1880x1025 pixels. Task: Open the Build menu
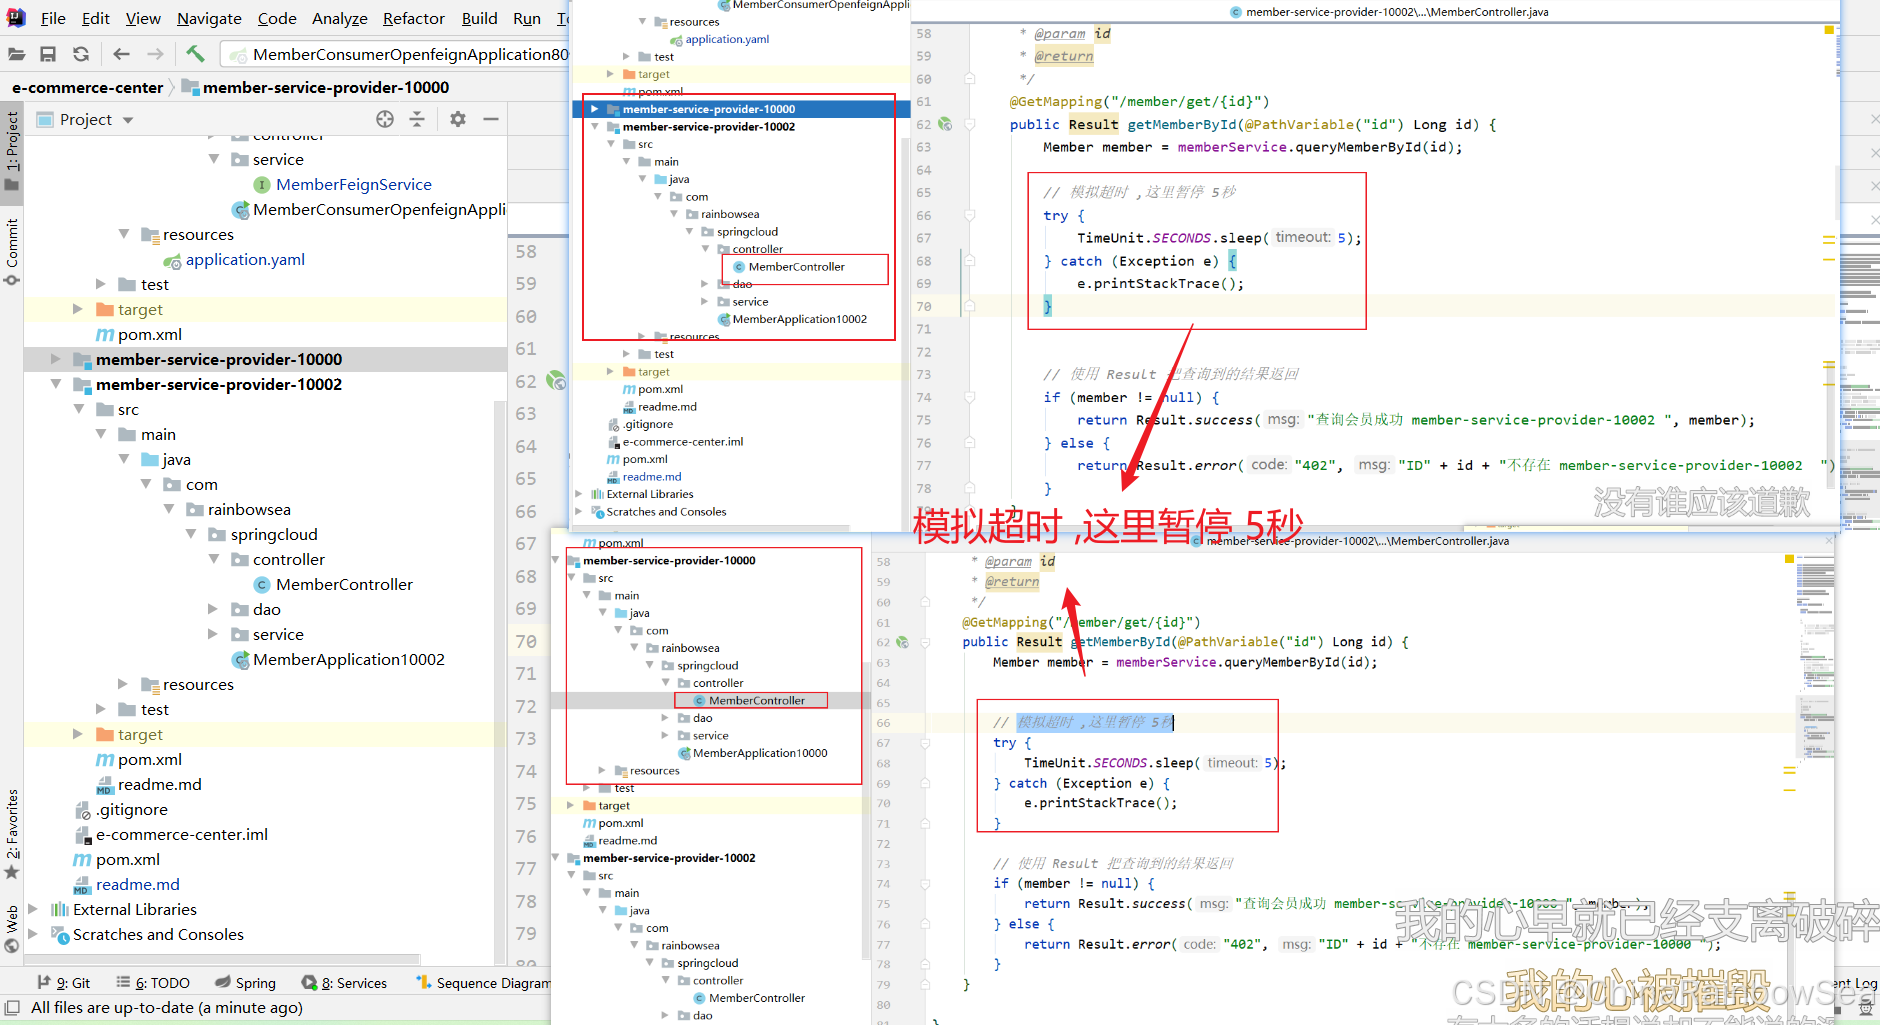click(479, 18)
